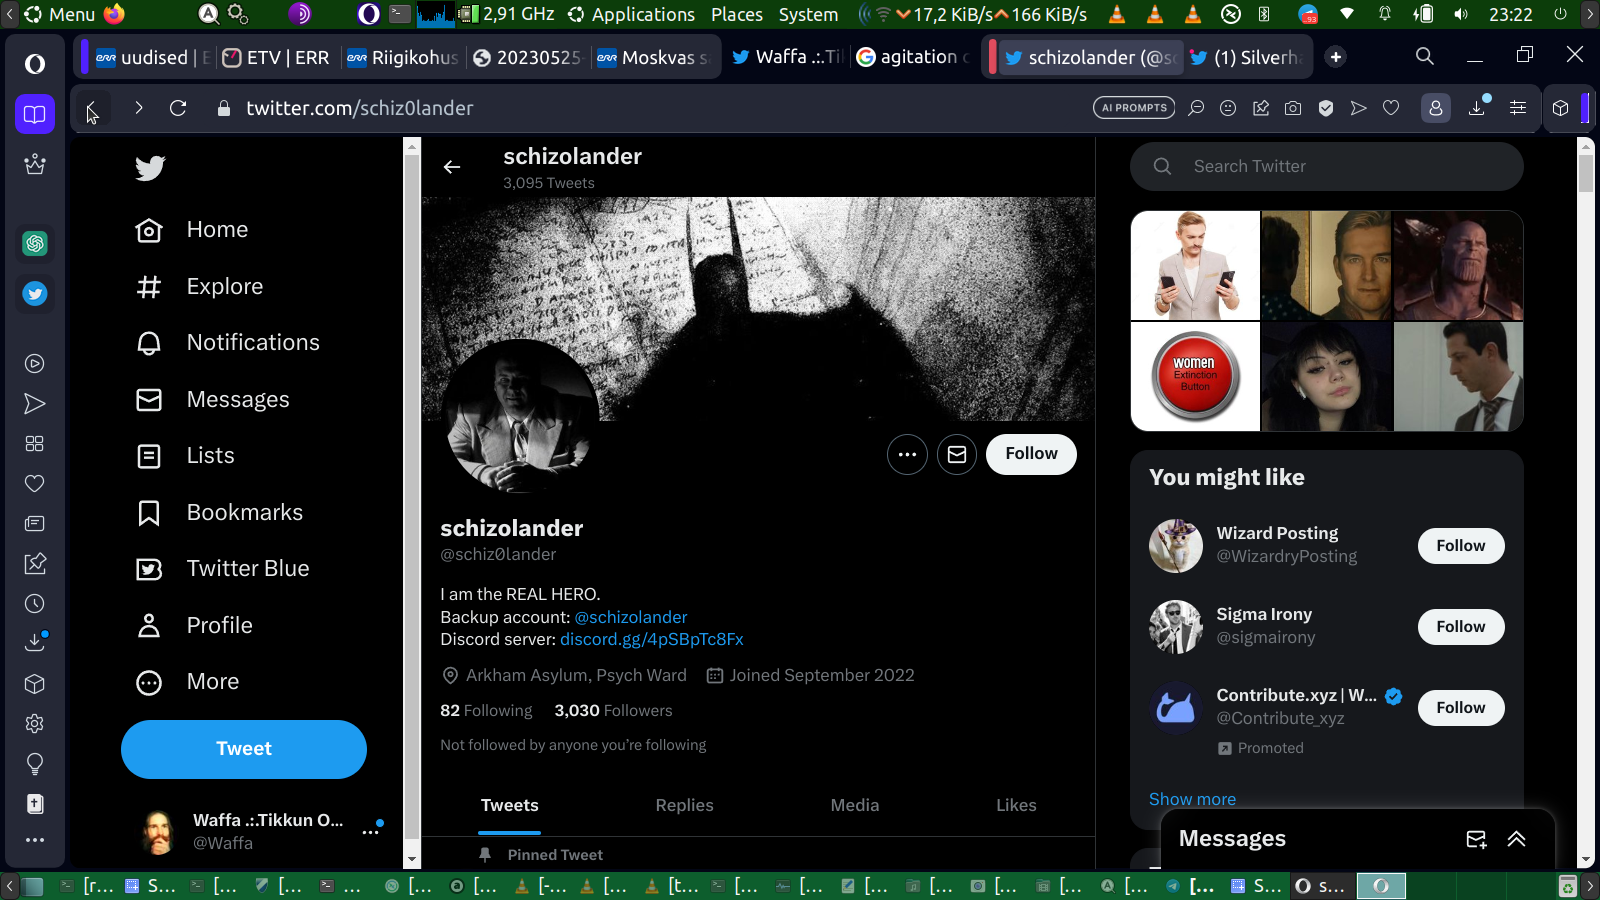Open the History clock in Opera sidebar
The height and width of the screenshot is (900, 1600).
[35, 604]
